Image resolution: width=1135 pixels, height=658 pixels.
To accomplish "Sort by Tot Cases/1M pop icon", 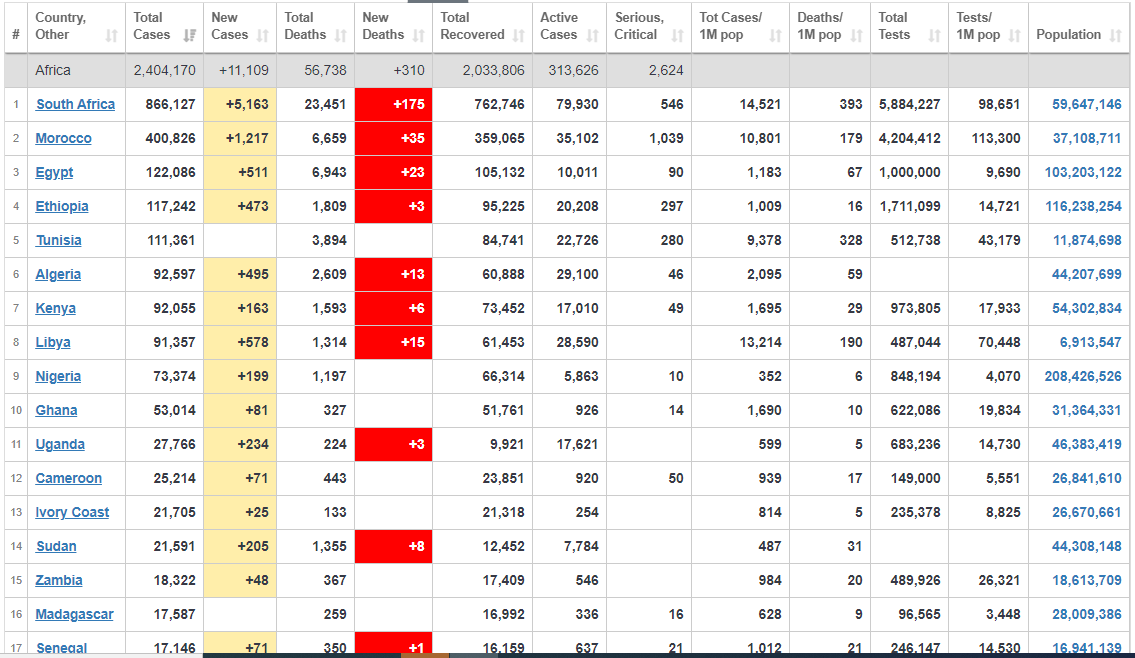I will coord(775,35).
